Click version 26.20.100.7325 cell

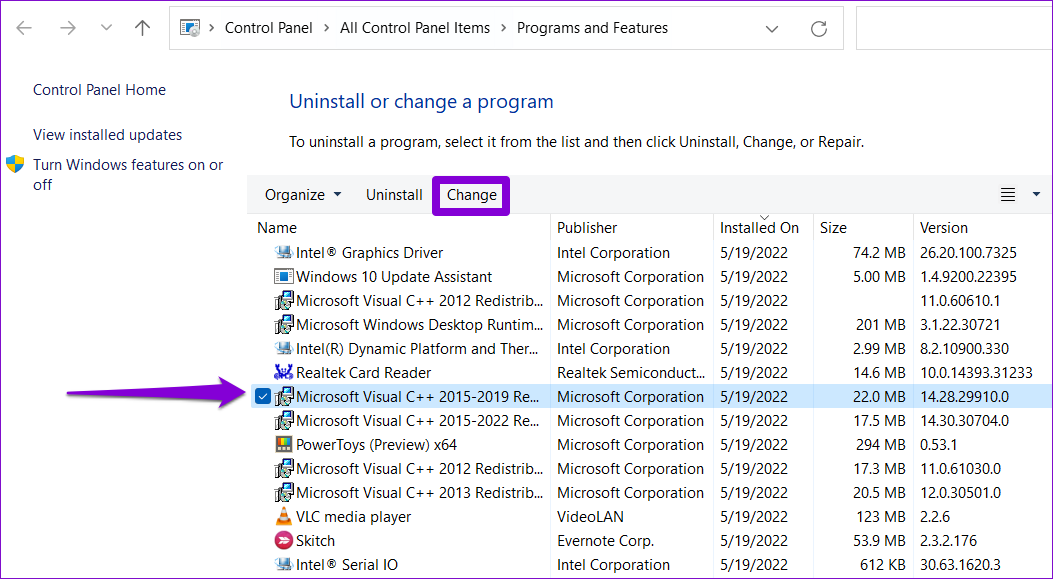click(968, 253)
